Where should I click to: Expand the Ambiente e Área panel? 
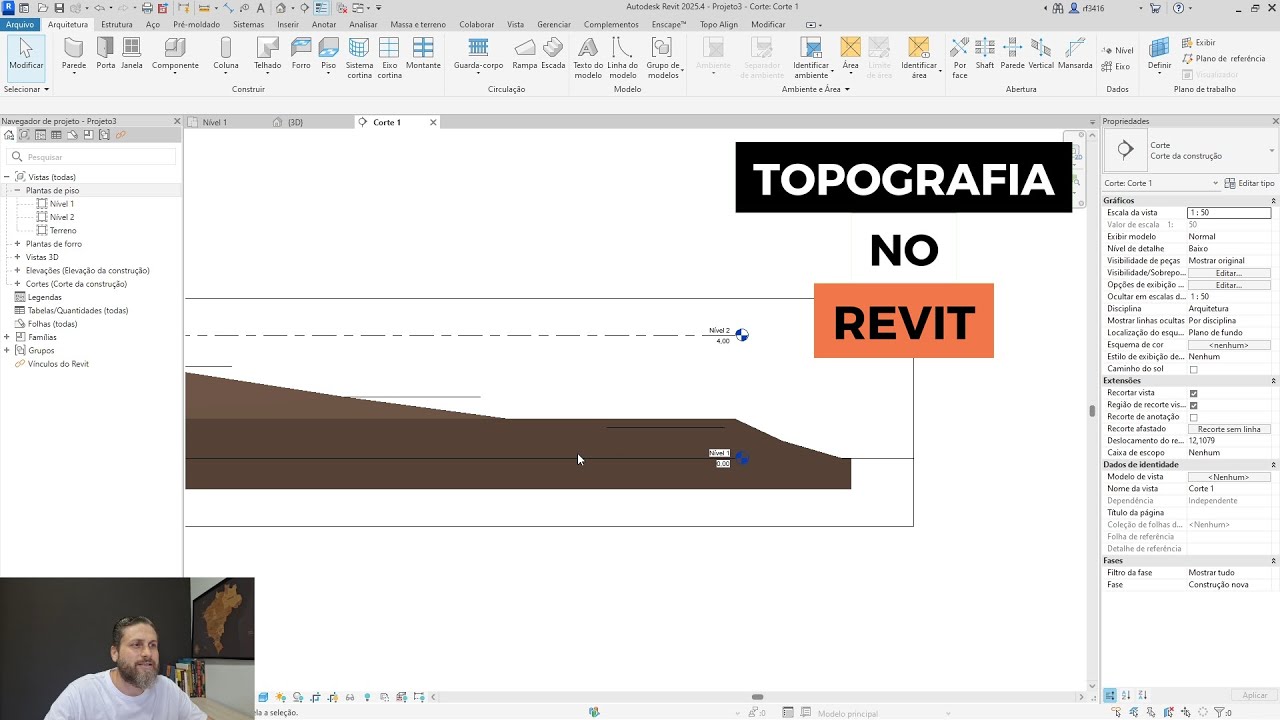pyautogui.click(x=815, y=89)
